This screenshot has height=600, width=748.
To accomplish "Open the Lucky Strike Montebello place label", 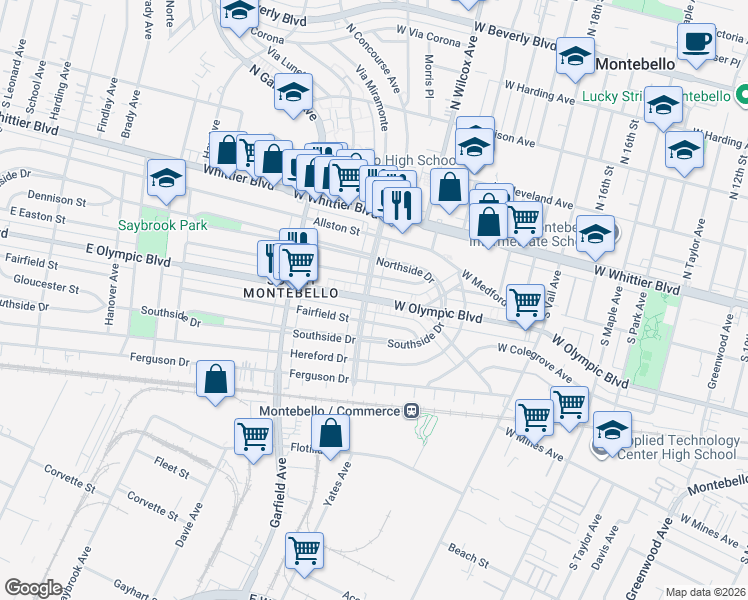I will [x=656, y=96].
